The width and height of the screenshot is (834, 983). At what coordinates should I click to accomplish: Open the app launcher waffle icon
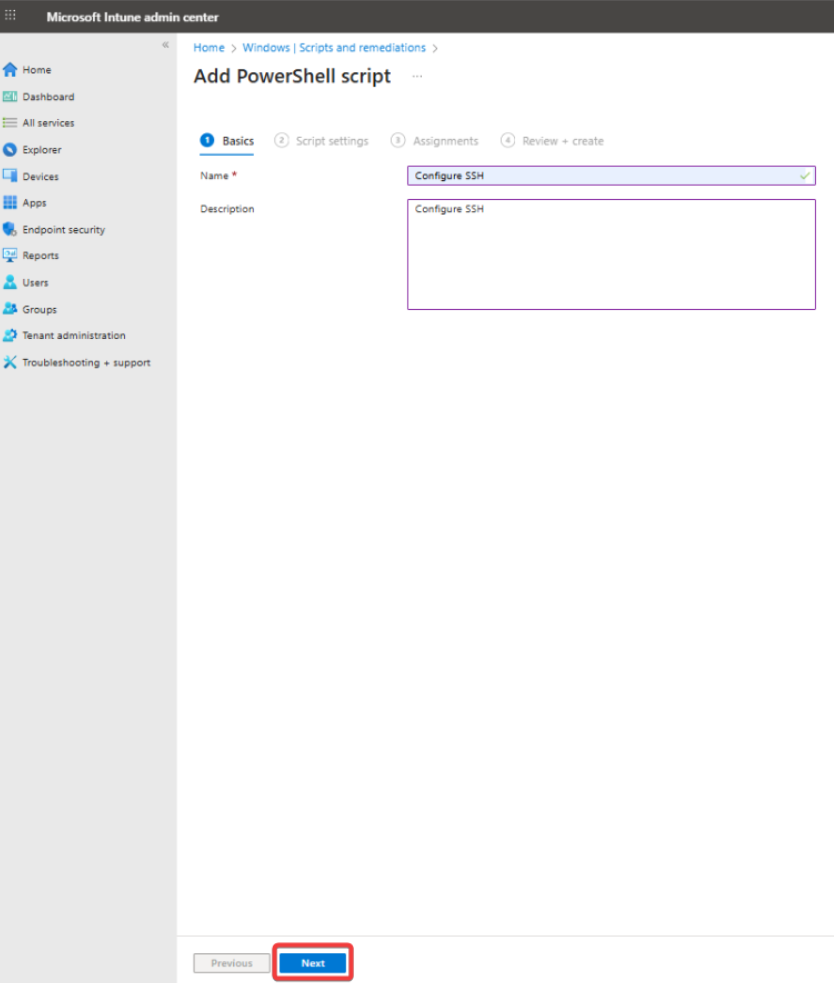(x=11, y=17)
